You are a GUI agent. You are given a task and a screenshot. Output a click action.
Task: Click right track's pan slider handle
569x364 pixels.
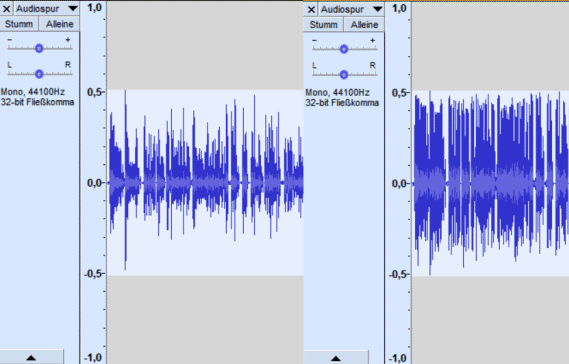pyautogui.click(x=344, y=75)
